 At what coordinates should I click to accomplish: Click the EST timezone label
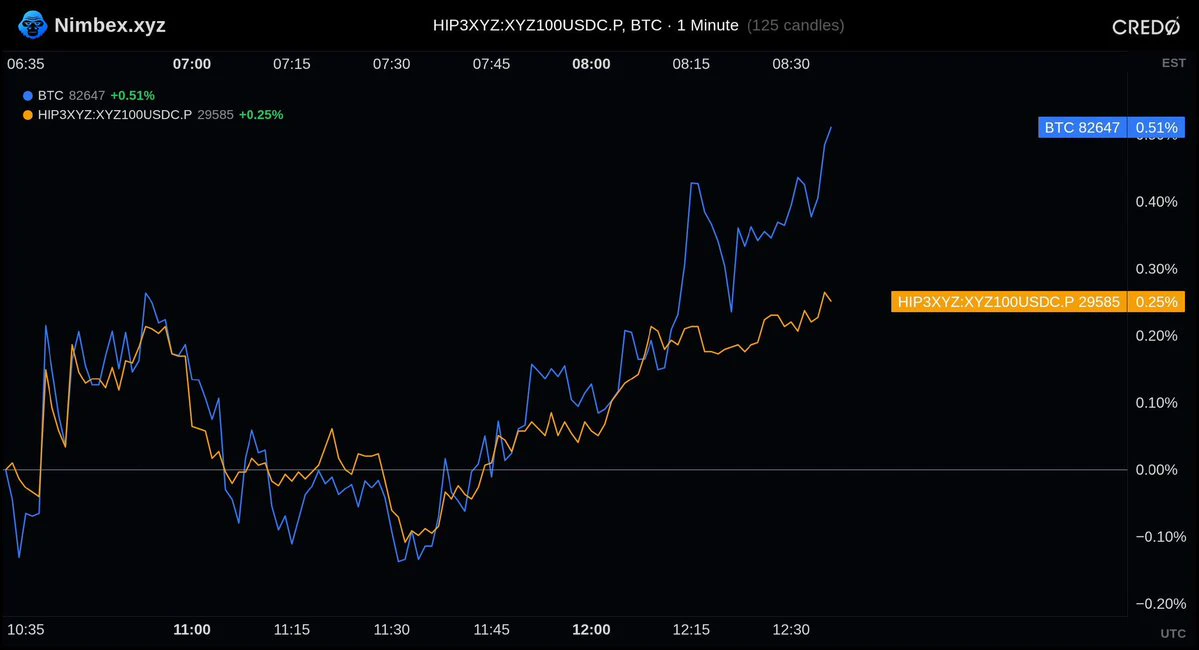(x=1174, y=63)
